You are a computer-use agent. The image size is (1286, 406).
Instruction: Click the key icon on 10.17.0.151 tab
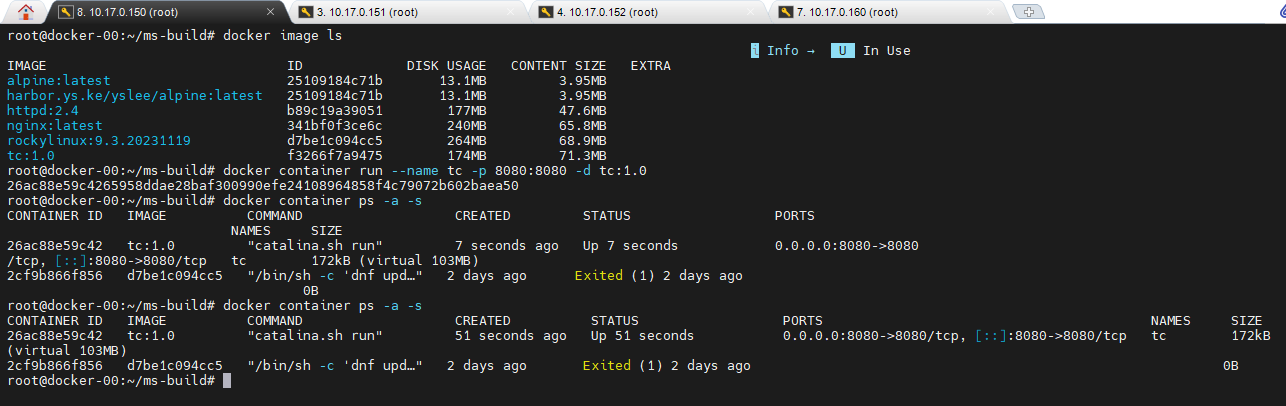click(306, 12)
